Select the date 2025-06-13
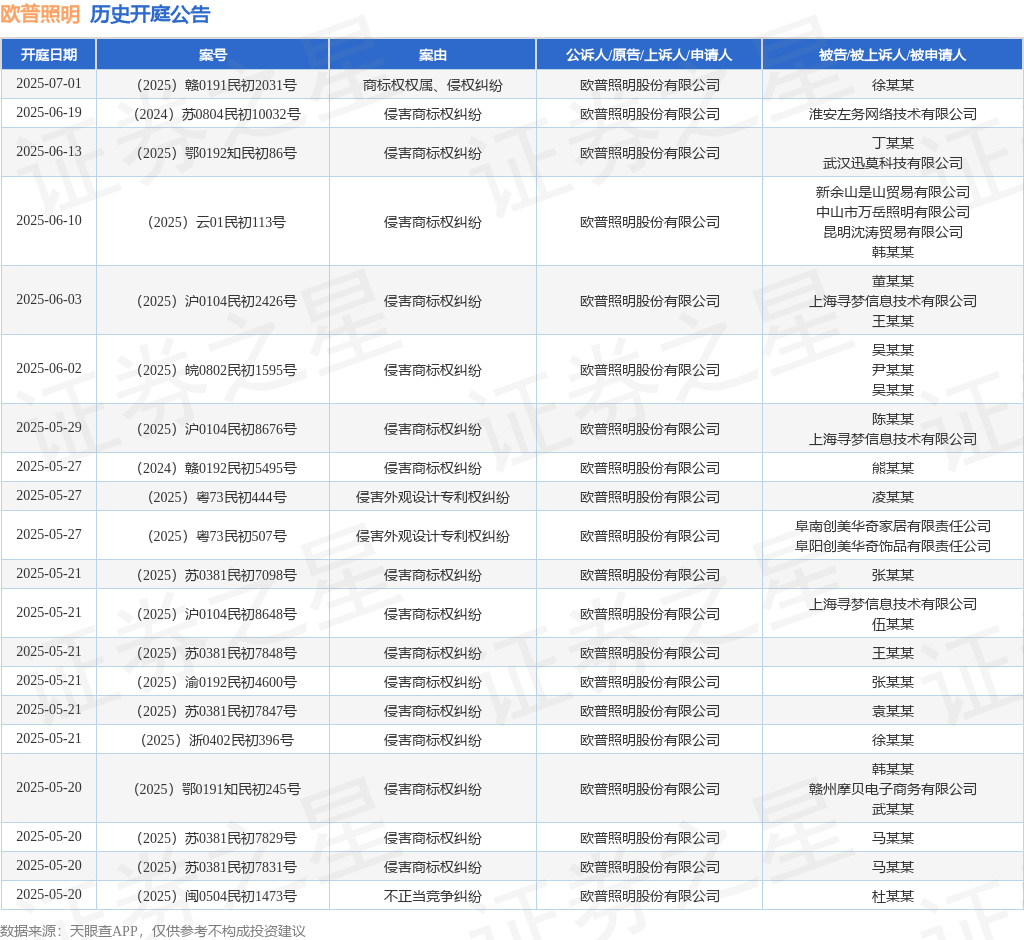1024x940 pixels. (x=49, y=152)
